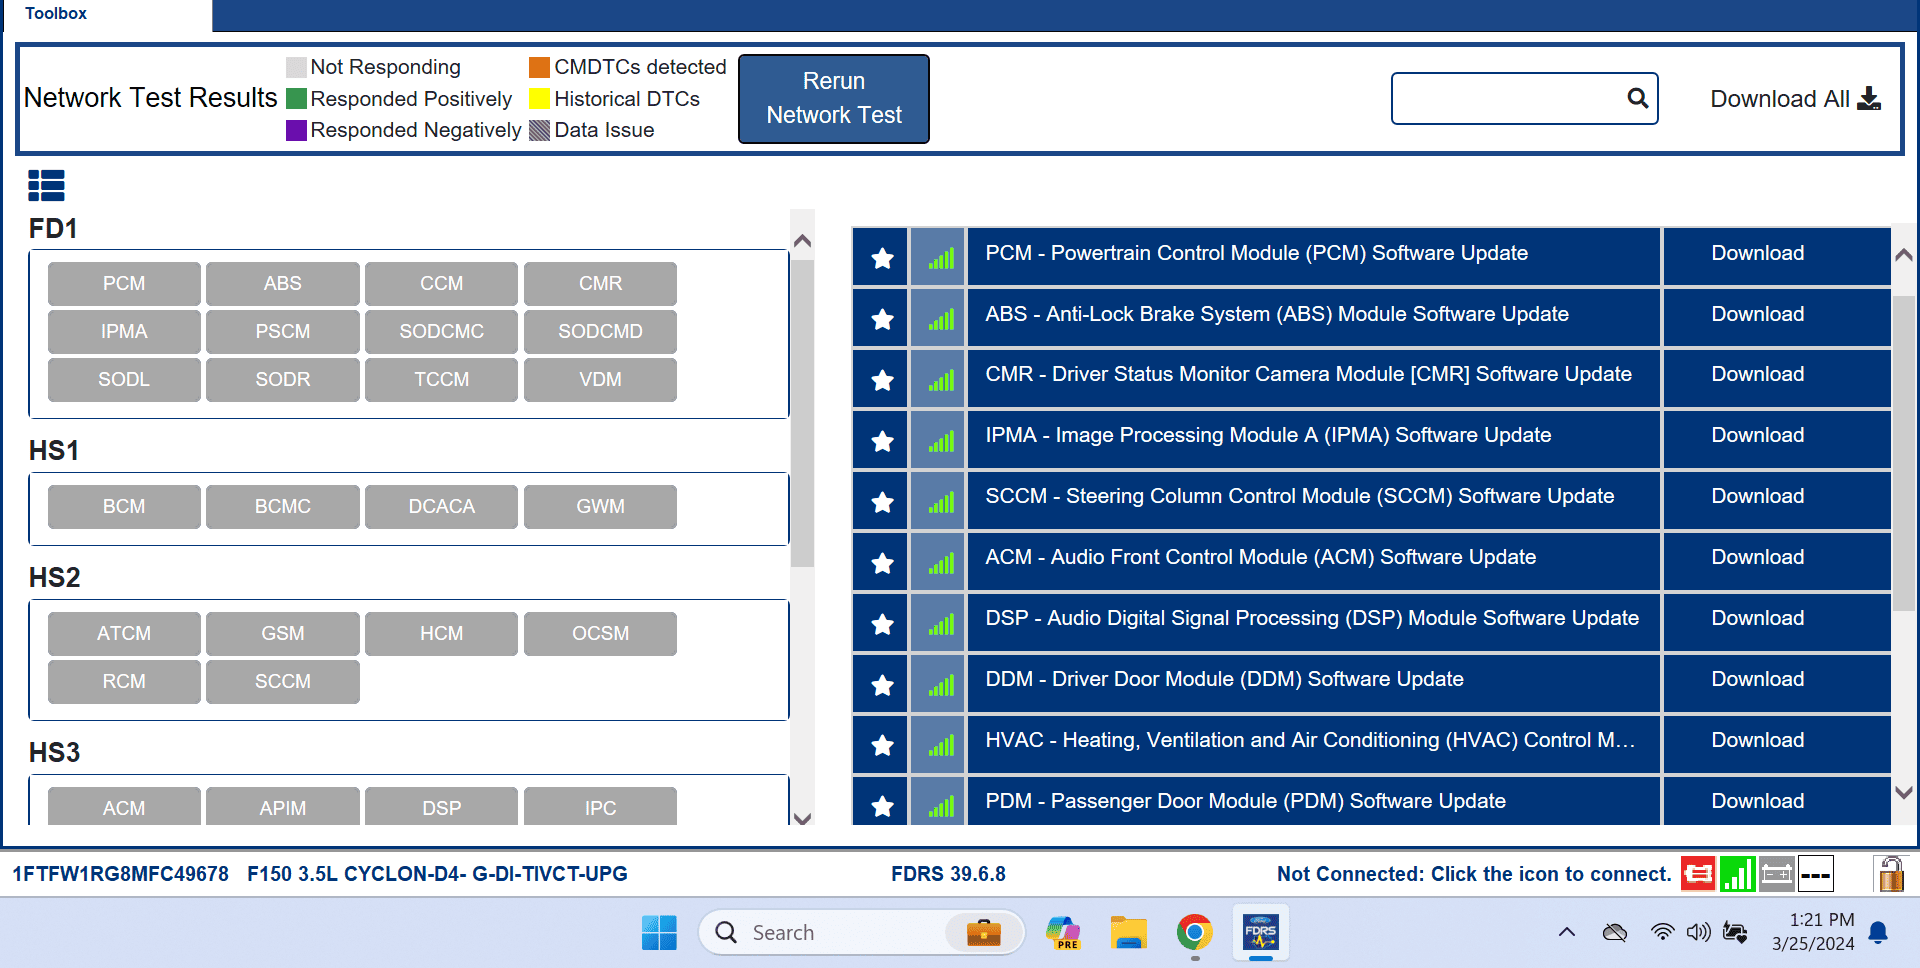Show hidden system tray icons
This screenshot has height=968, width=1920.
coord(1567,932)
